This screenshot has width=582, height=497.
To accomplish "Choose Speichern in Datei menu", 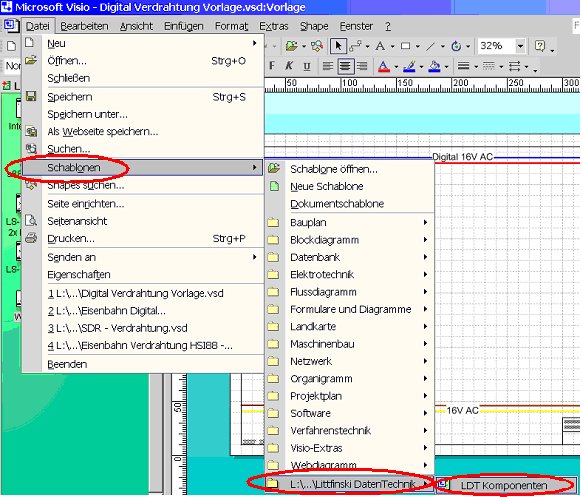I will (x=143, y=97).
